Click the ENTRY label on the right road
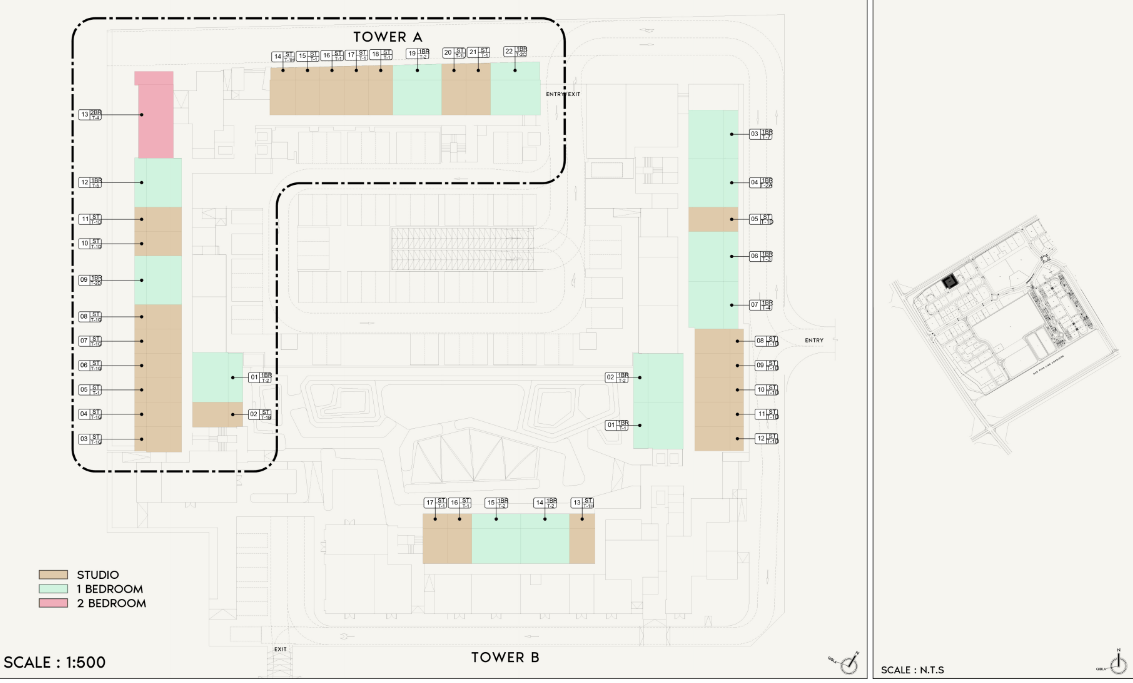This screenshot has height=683, width=1133. [813, 341]
